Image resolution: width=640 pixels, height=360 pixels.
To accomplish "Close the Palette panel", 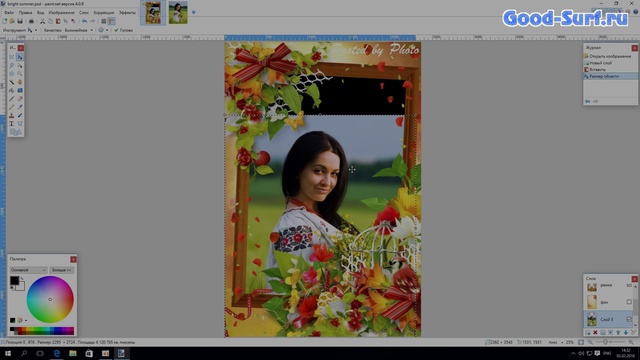I will click(x=73, y=259).
